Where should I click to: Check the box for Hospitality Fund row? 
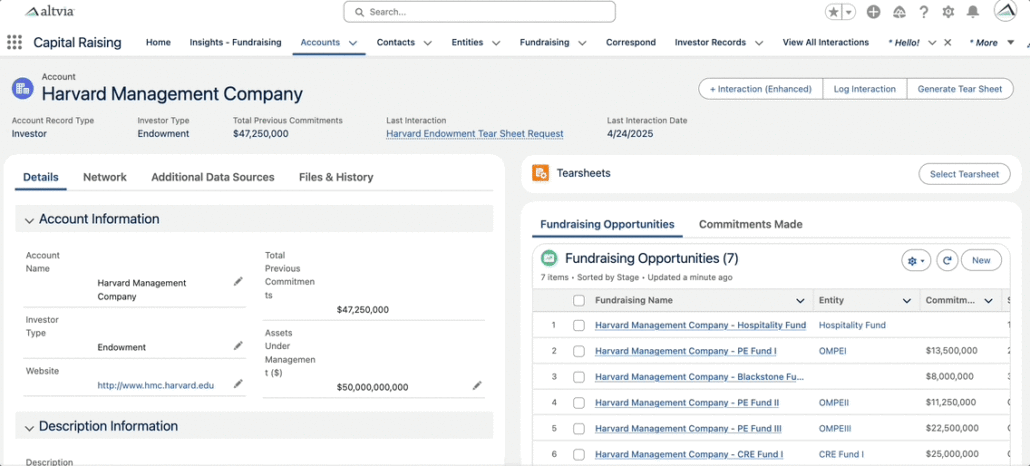click(x=579, y=325)
